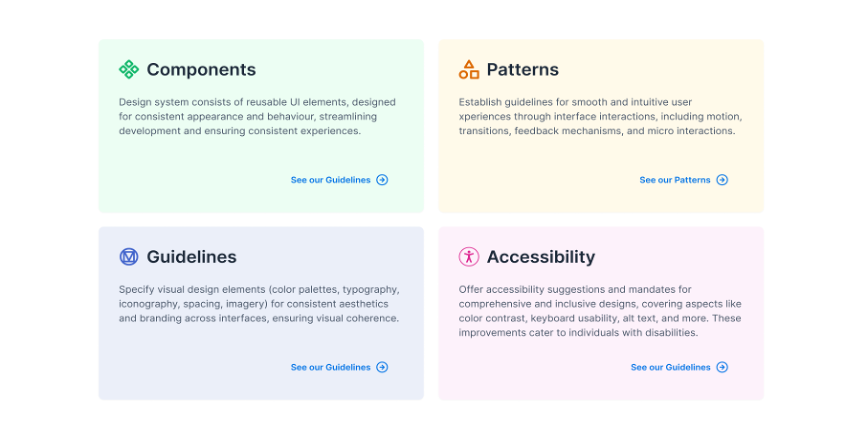The height and width of the screenshot is (438, 864).
Task: Click the green Components diamond icon
Action: (x=129, y=69)
